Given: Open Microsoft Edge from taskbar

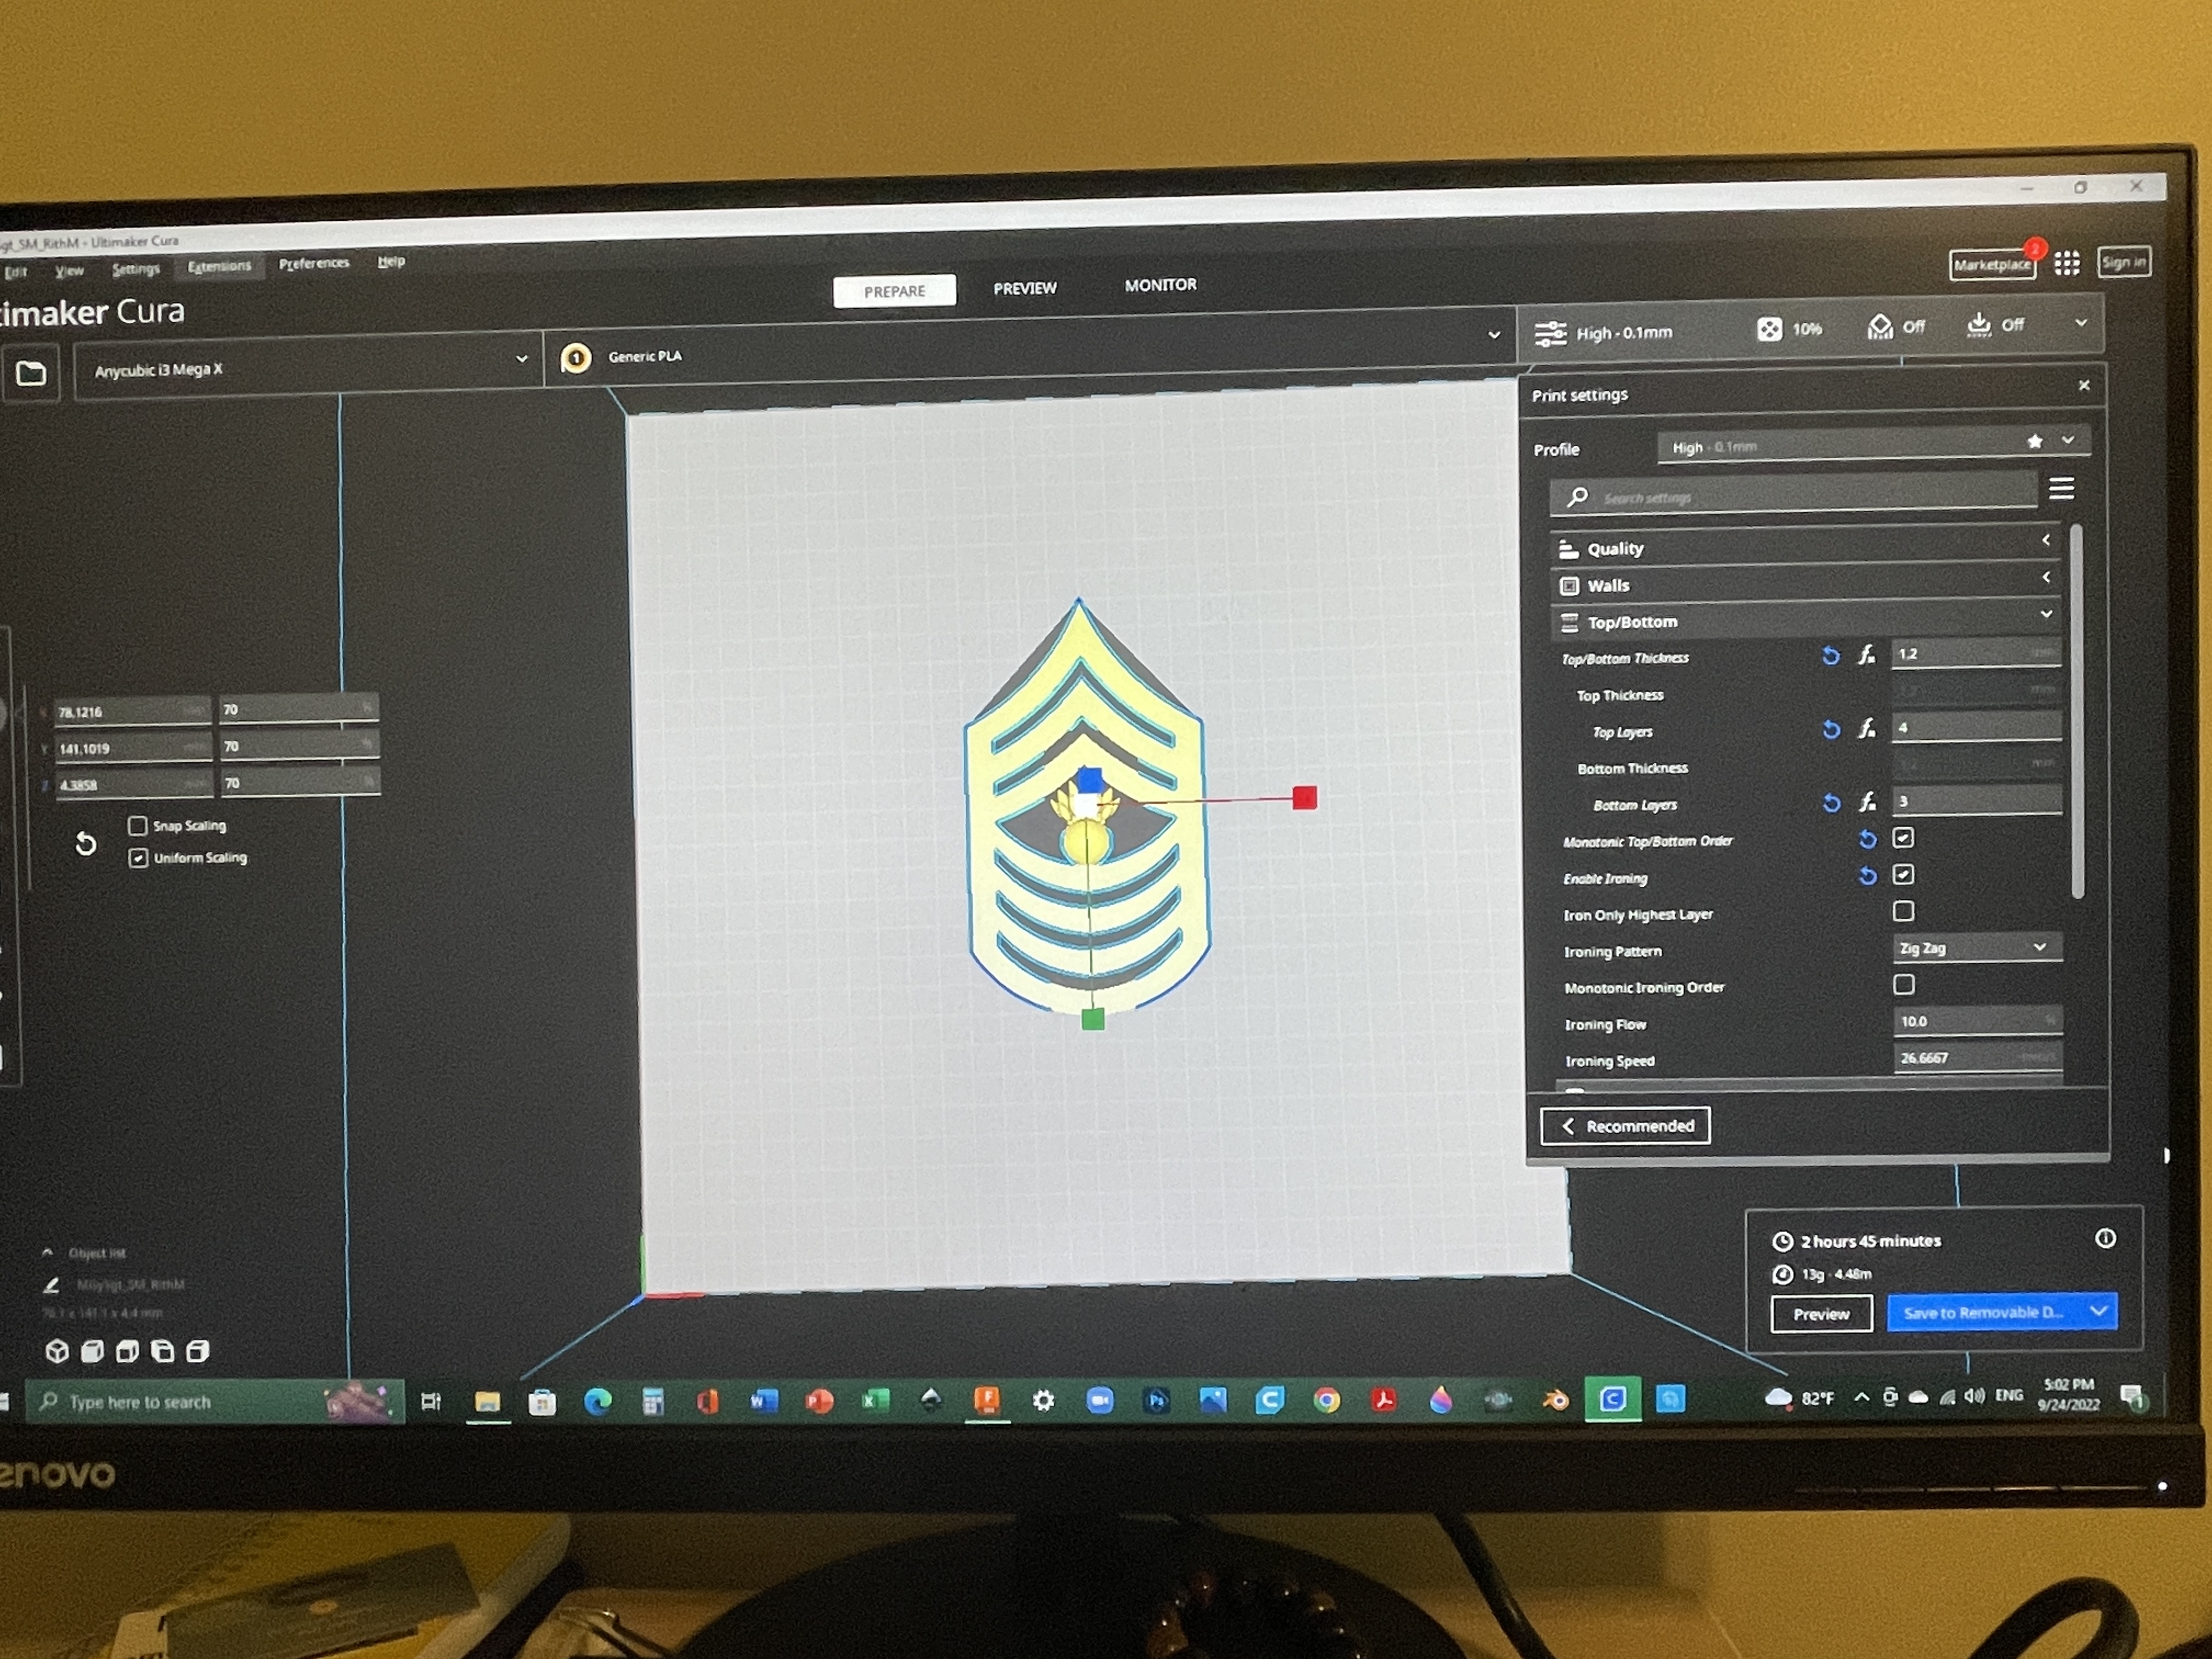Looking at the screenshot, I should point(598,1401).
